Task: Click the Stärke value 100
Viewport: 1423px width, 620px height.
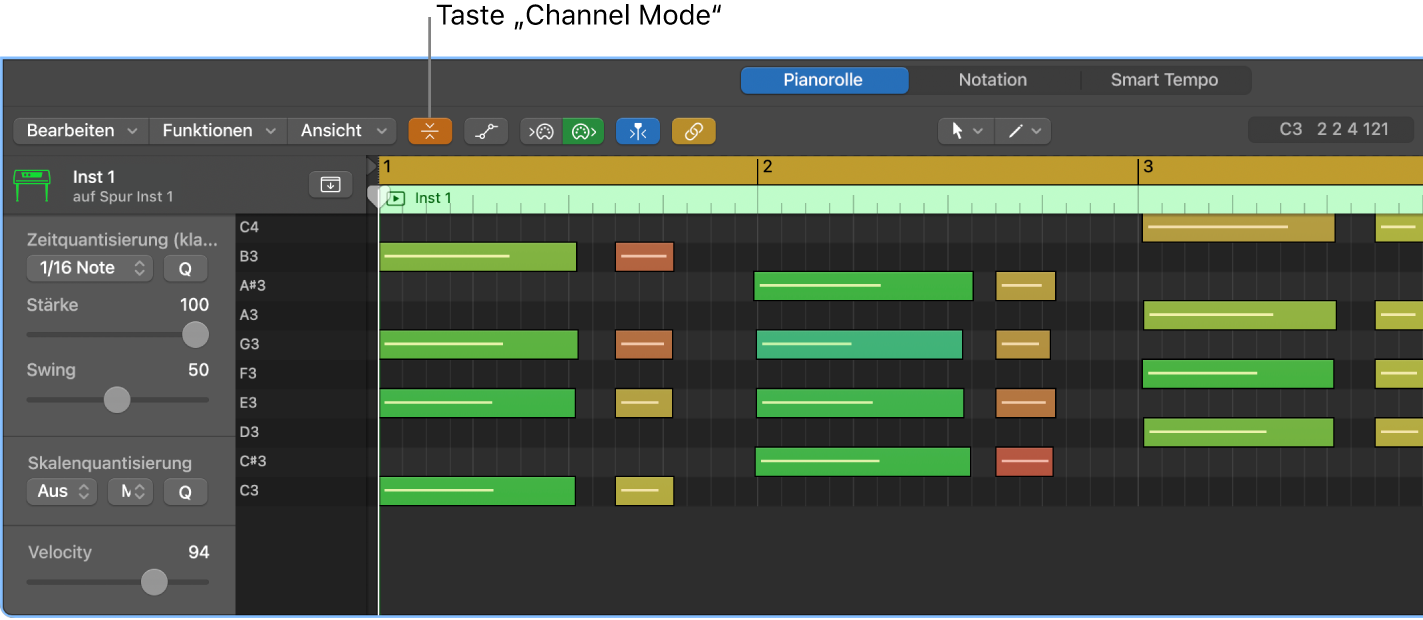Action: tap(194, 305)
